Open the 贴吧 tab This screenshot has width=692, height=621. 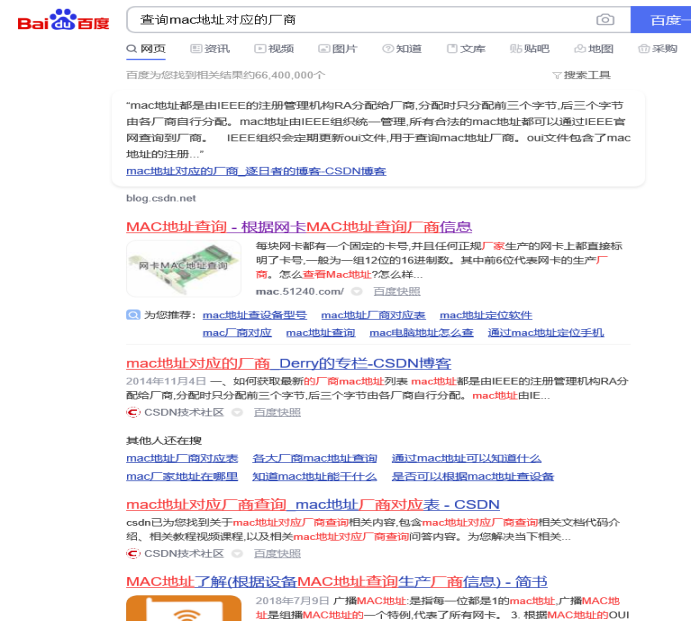(530, 49)
